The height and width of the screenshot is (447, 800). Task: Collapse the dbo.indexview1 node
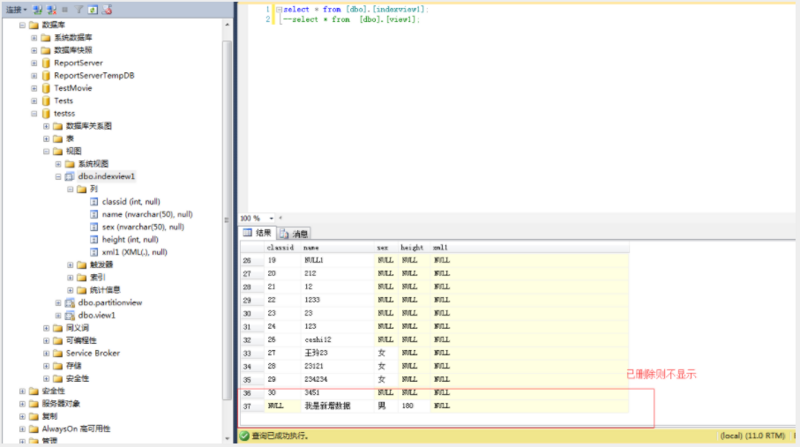(58, 177)
